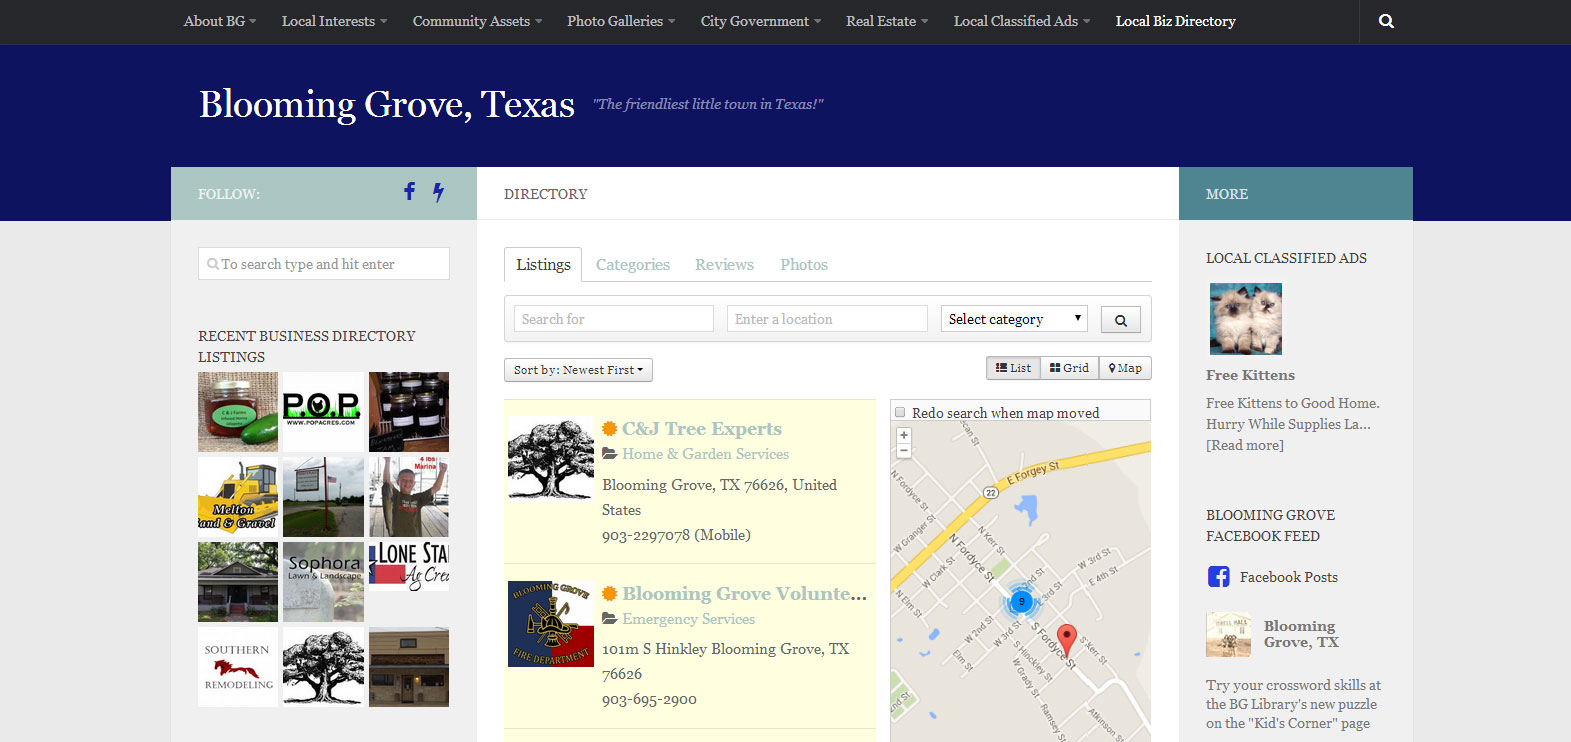Expand the Sort by Newest First dropdown
The image size is (1571, 742).
click(578, 370)
